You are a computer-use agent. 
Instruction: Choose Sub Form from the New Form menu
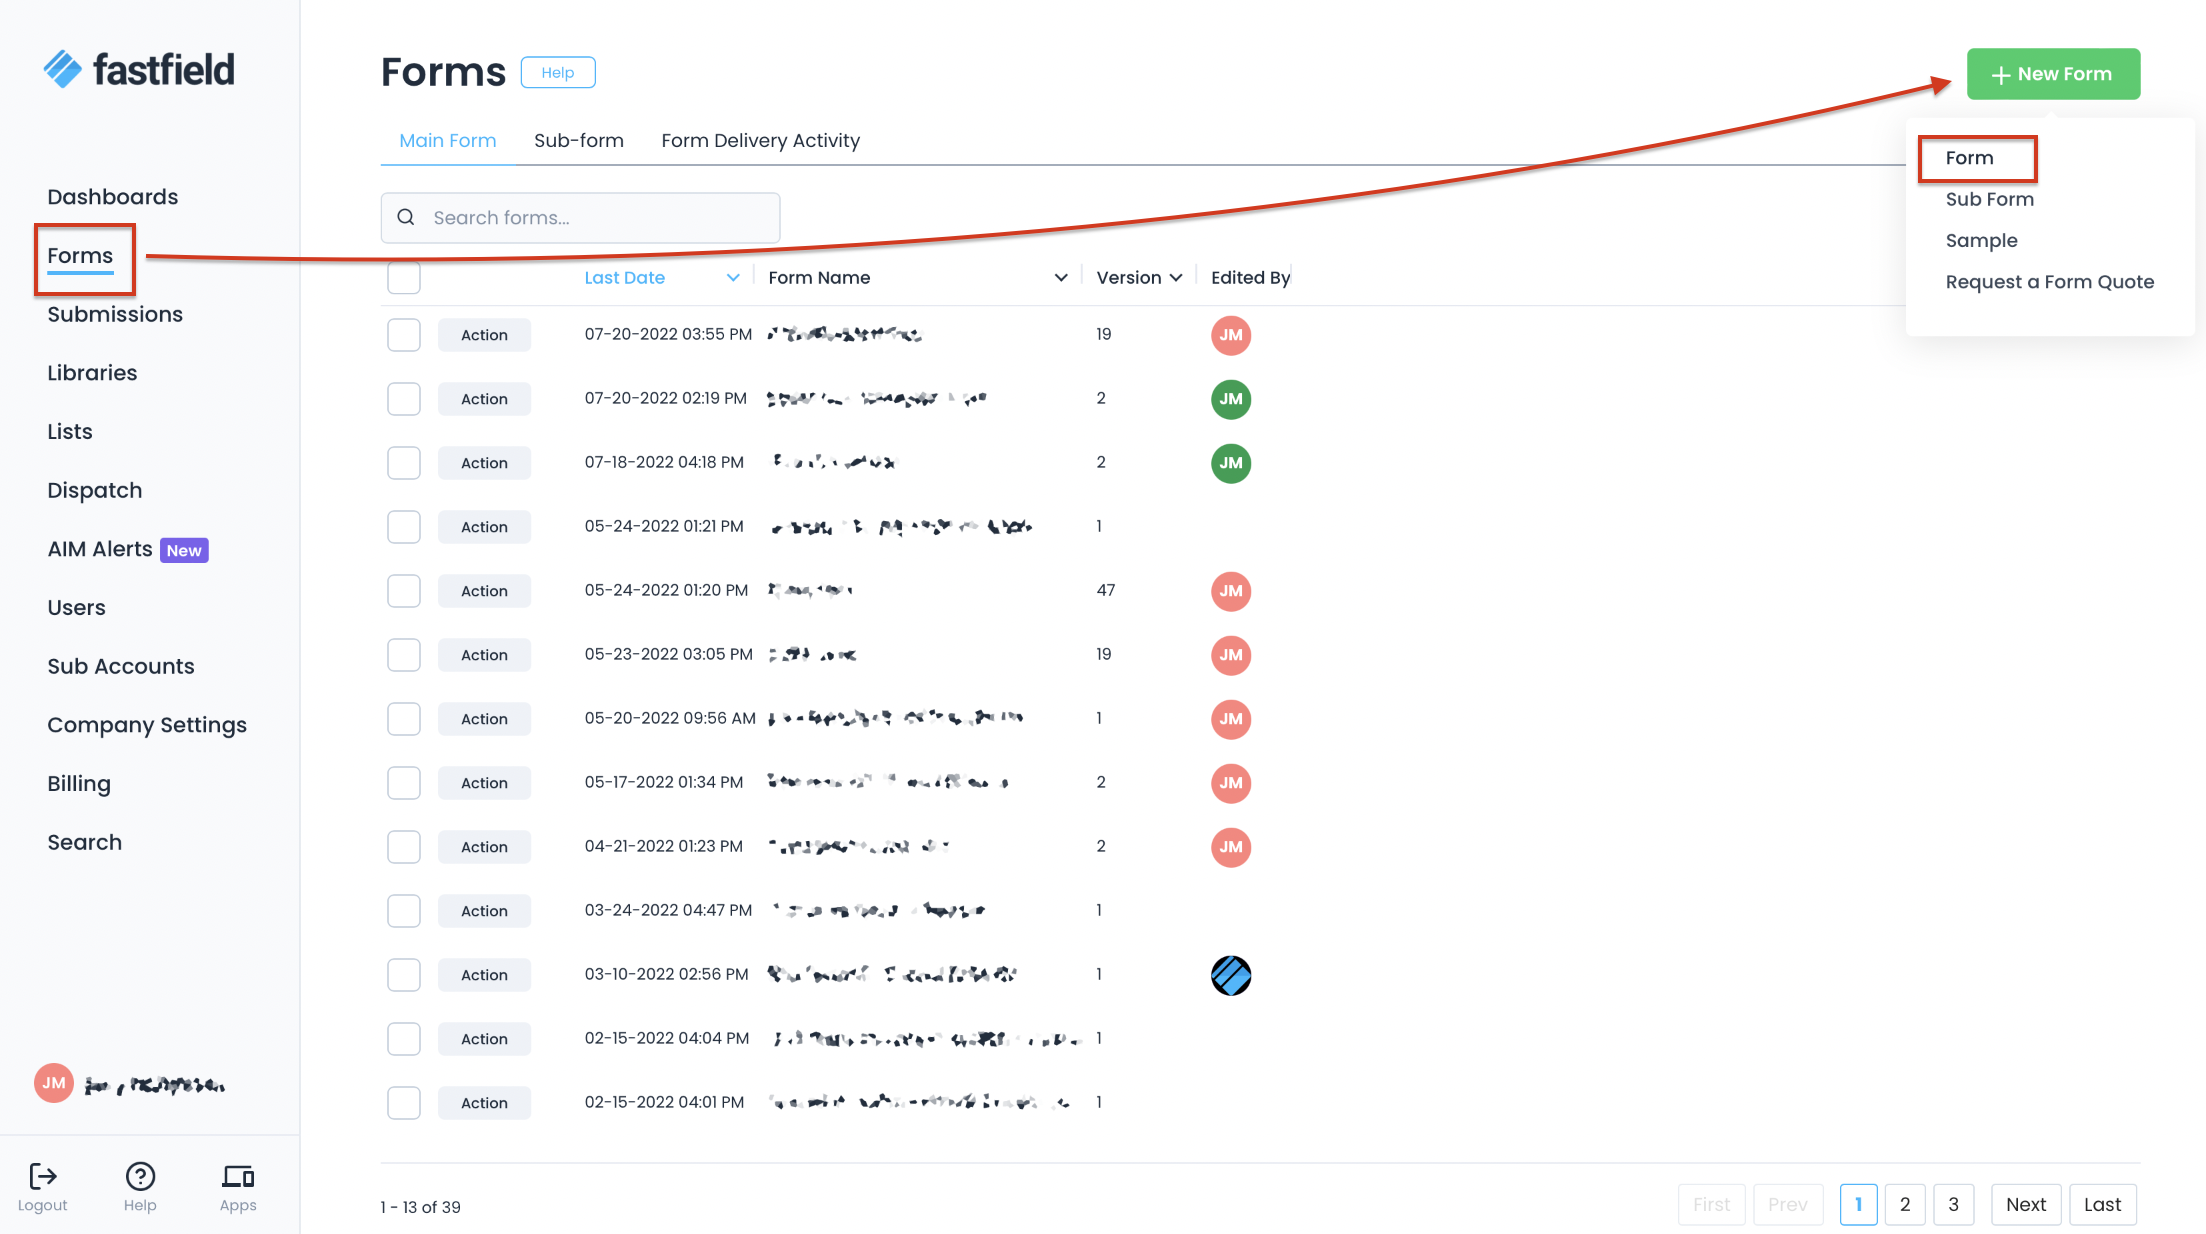click(1989, 199)
